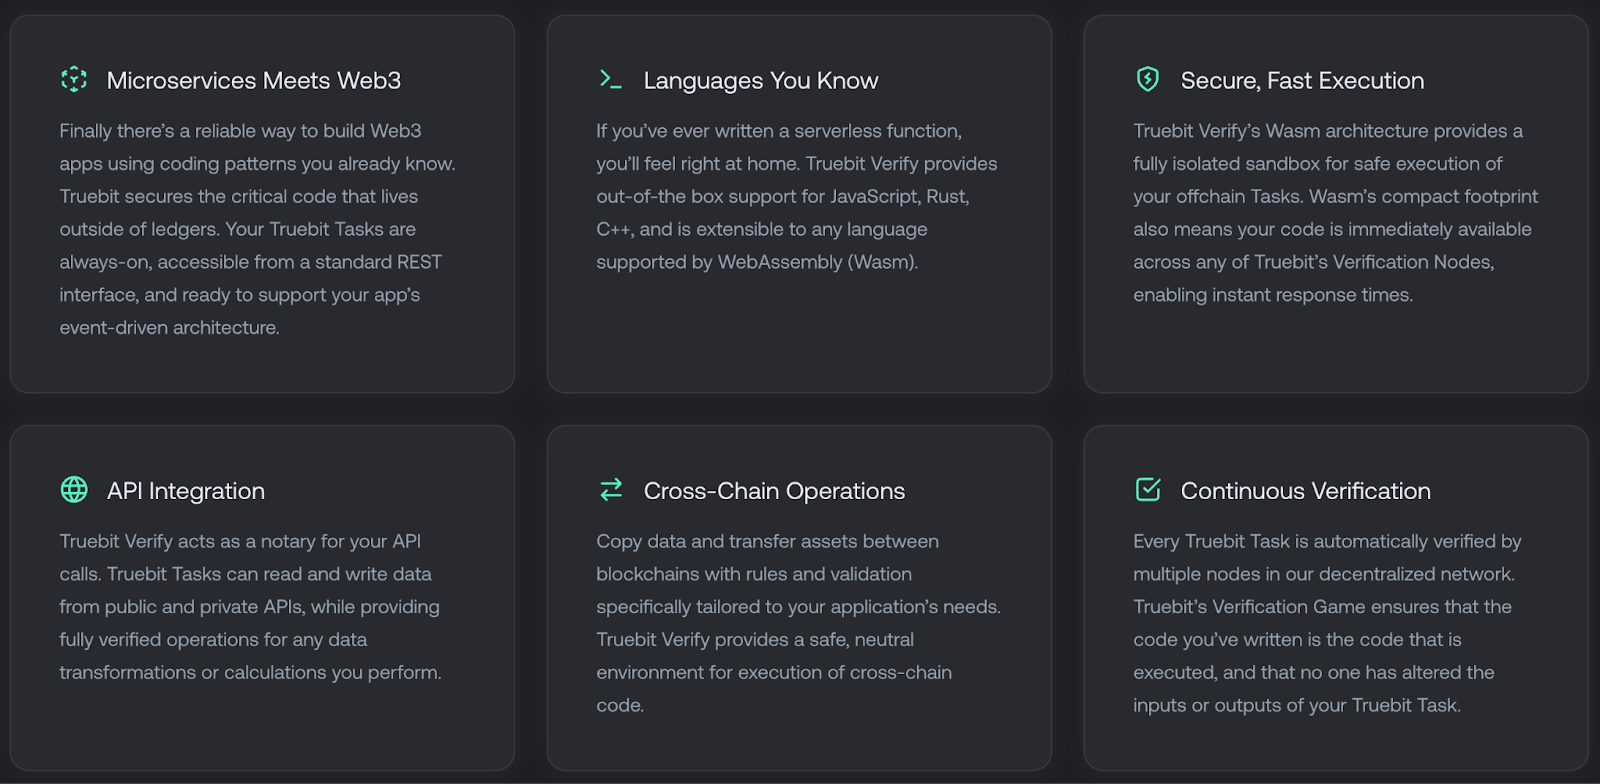
Task: Click the paragraph starting "Truebit Verify's Wasm architecture"
Action: [x=1336, y=212]
